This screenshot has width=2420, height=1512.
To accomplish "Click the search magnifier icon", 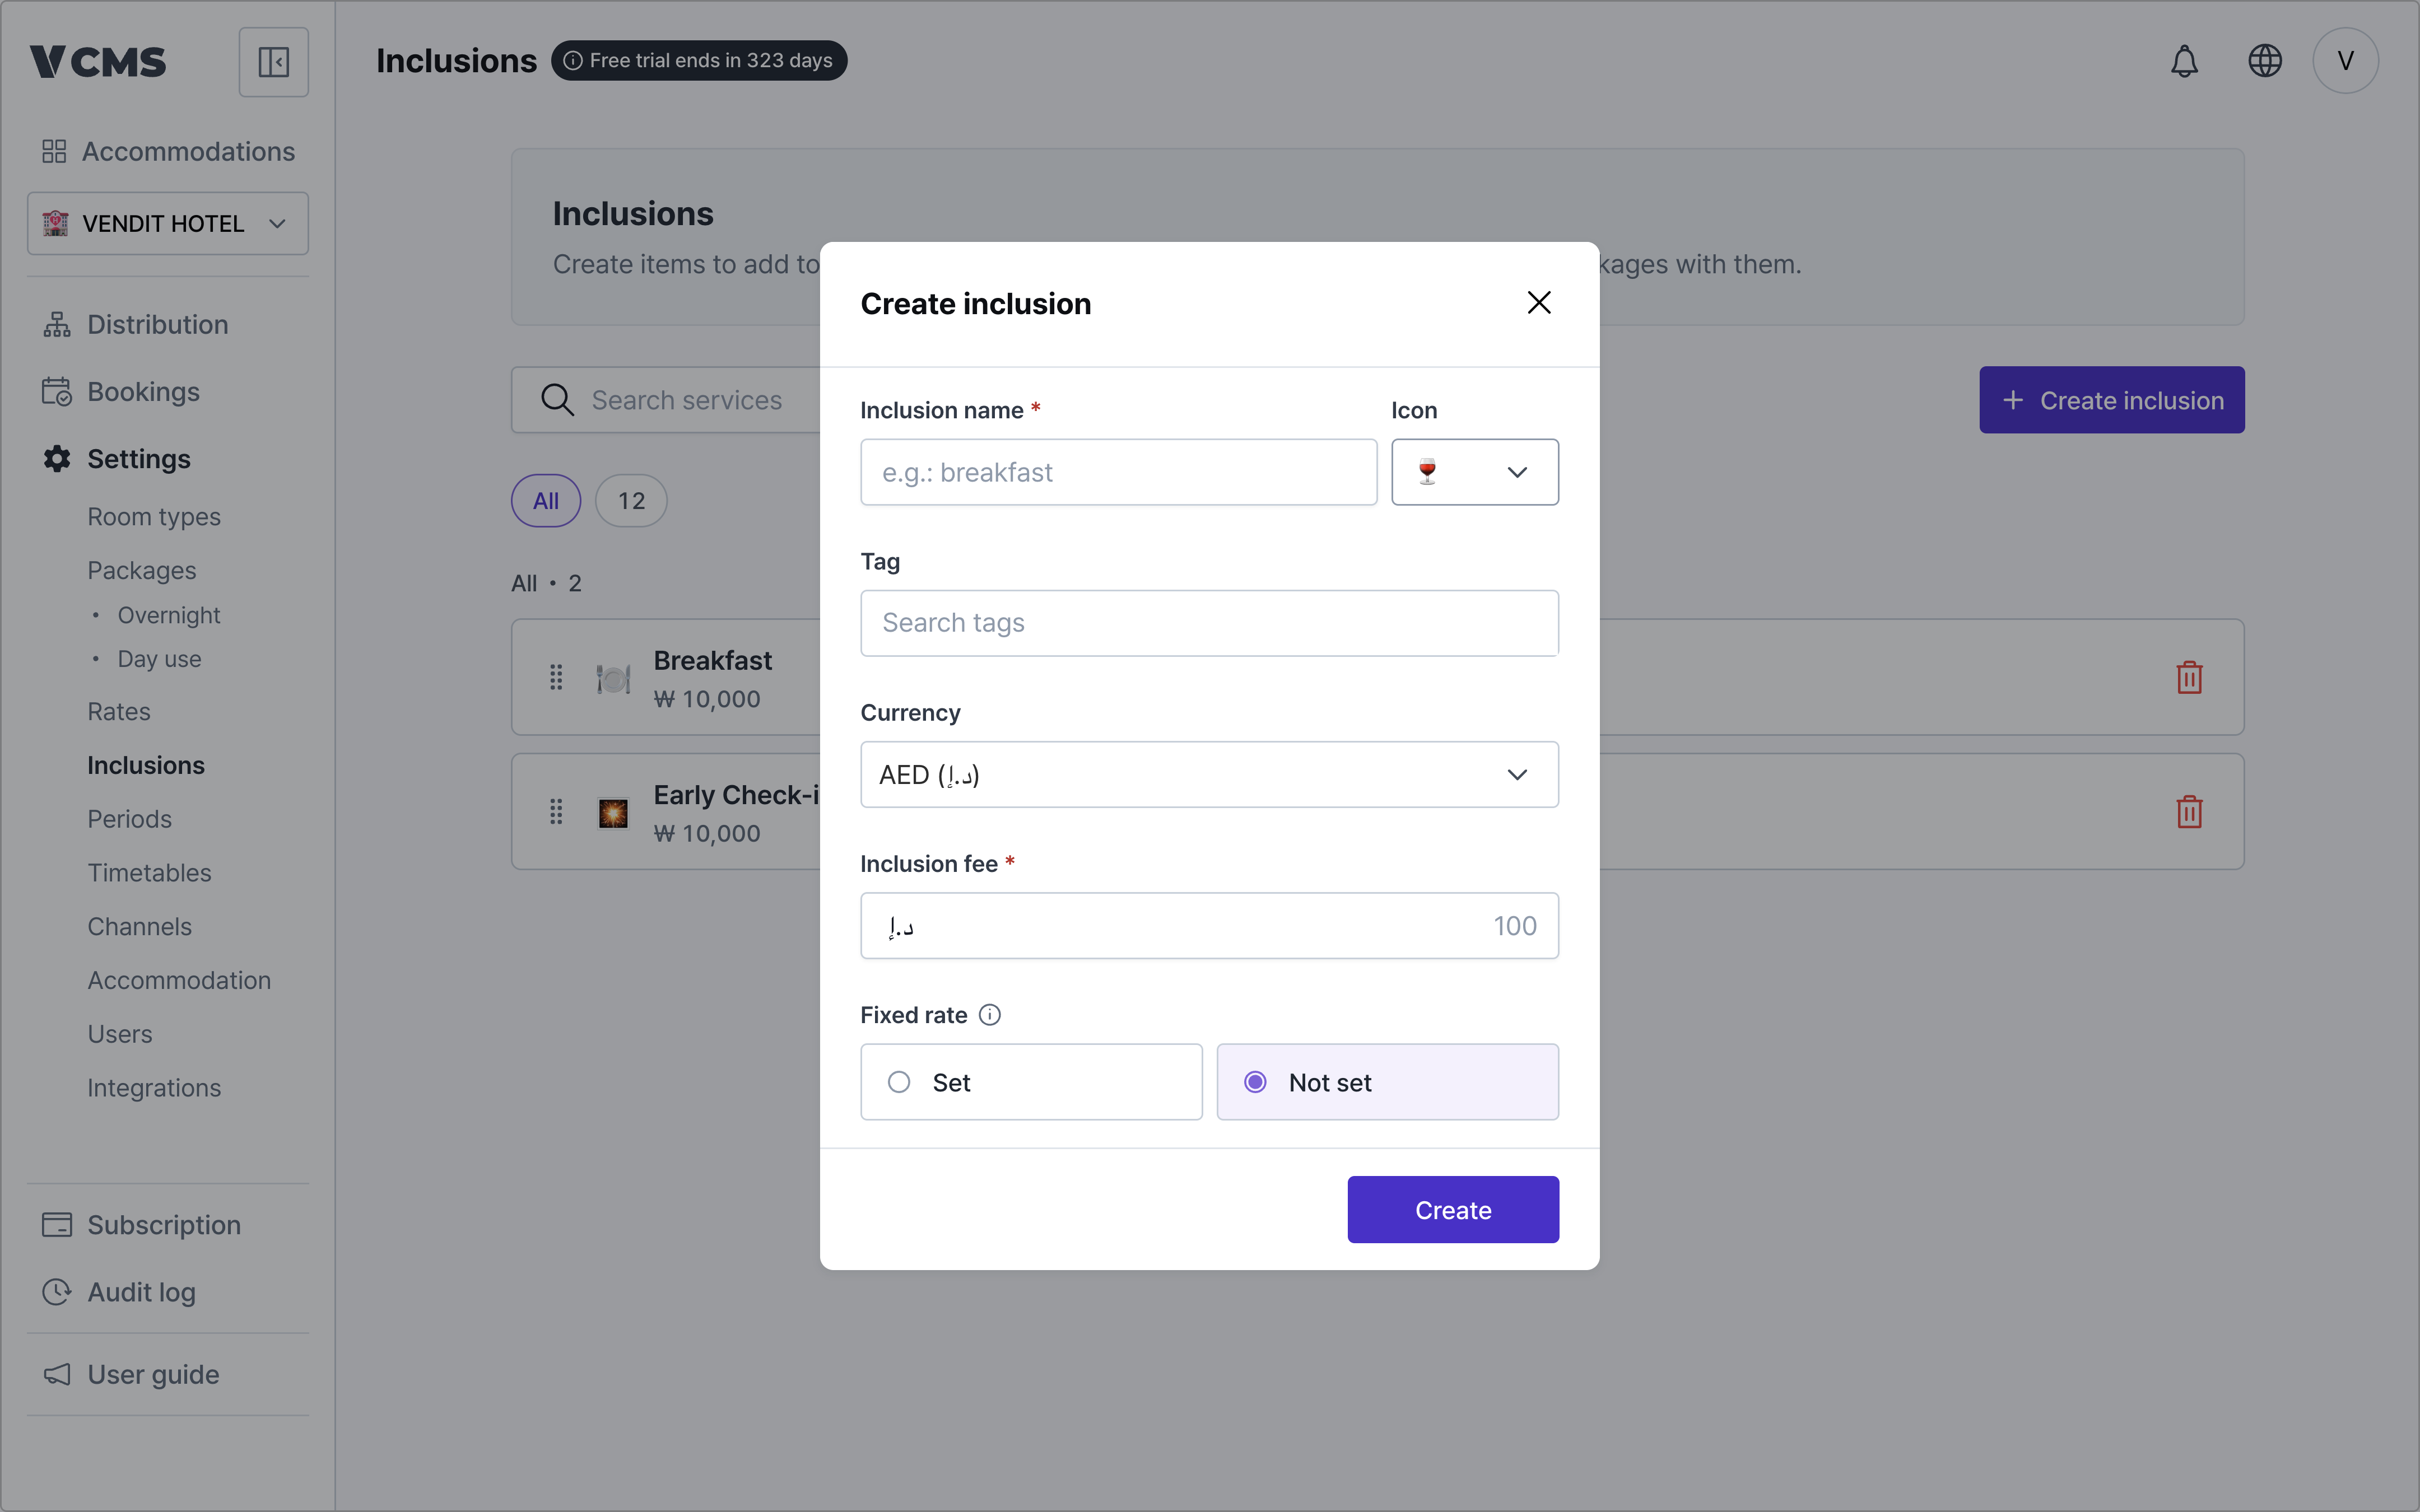I will coord(557,400).
